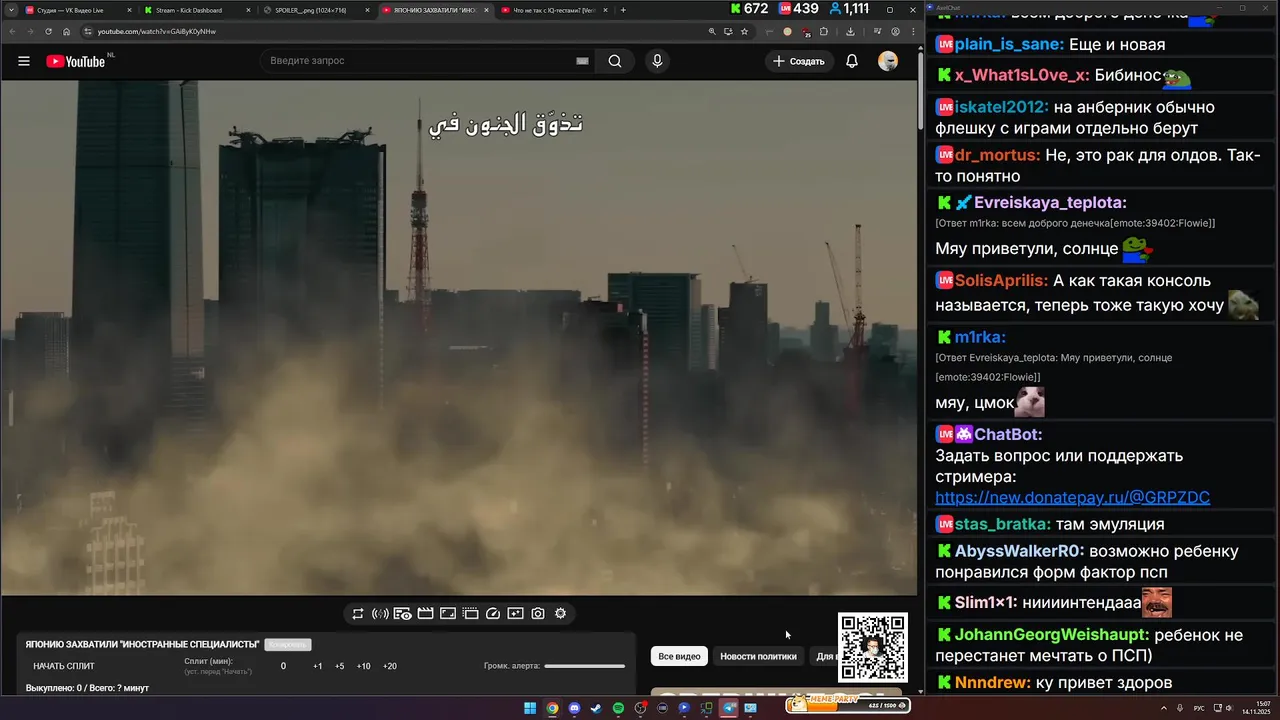Add +20 minutes to split
1280x720 pixels.
pos(389,666)
